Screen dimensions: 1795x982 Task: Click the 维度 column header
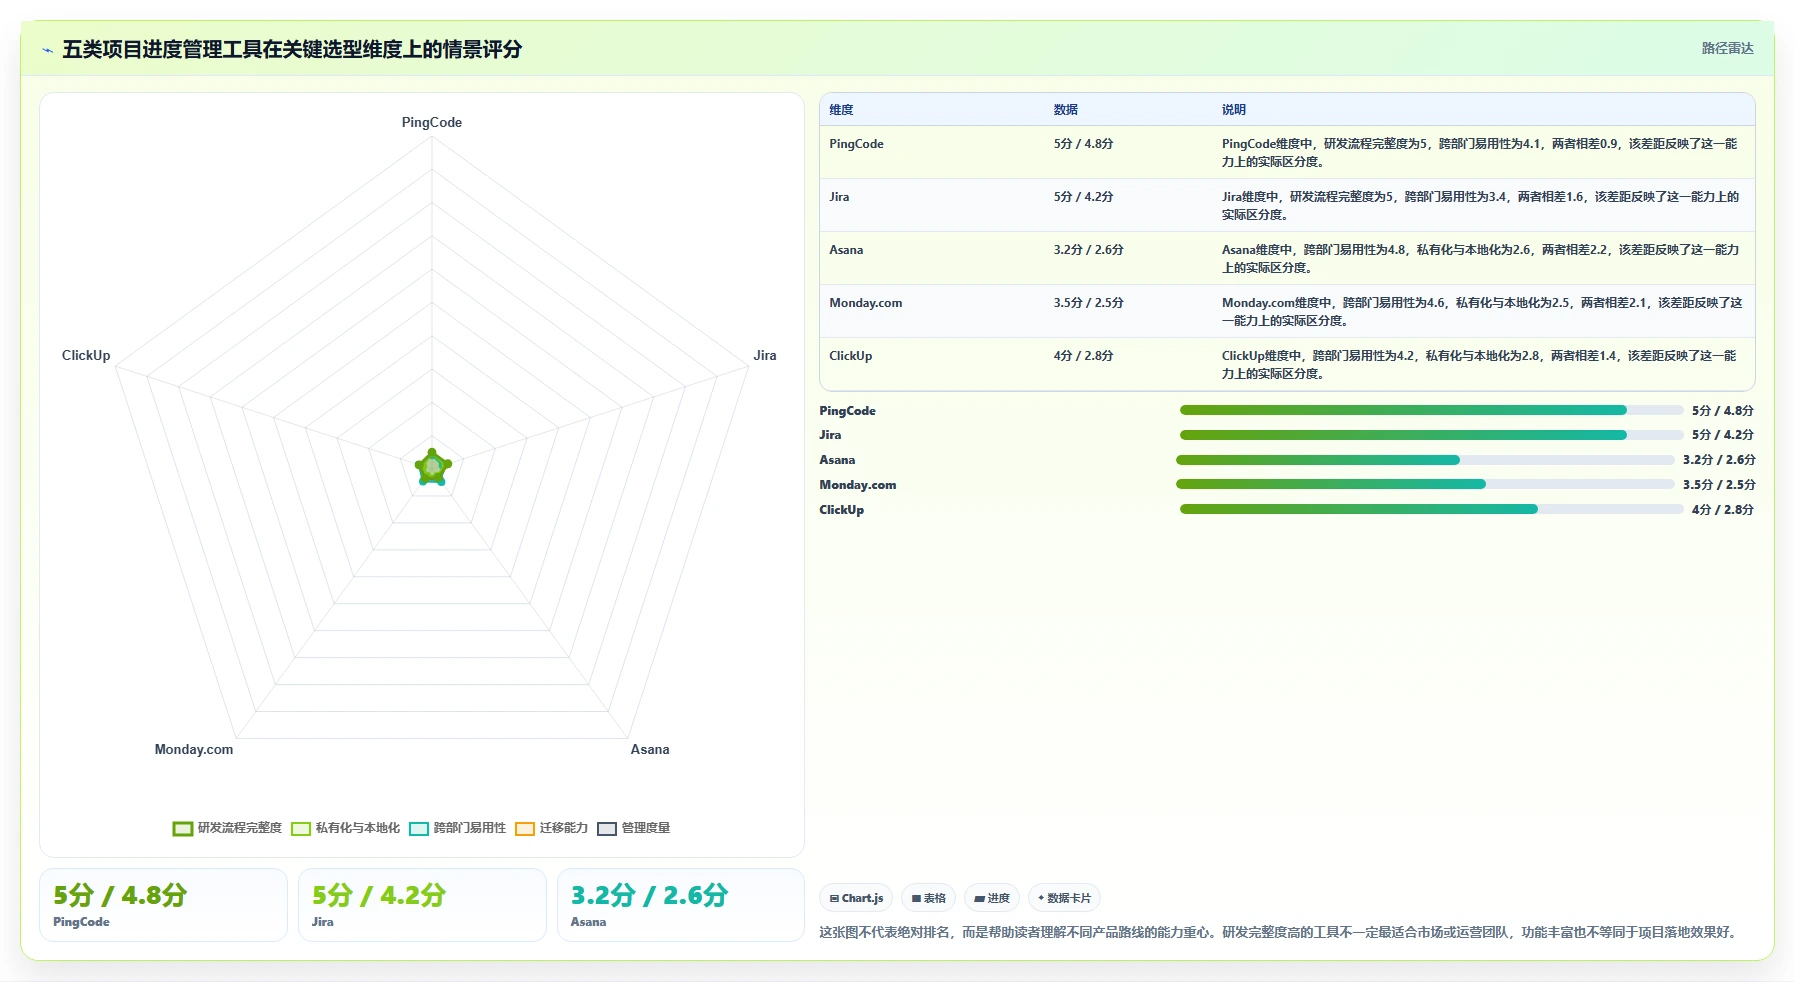coord(841,110)
